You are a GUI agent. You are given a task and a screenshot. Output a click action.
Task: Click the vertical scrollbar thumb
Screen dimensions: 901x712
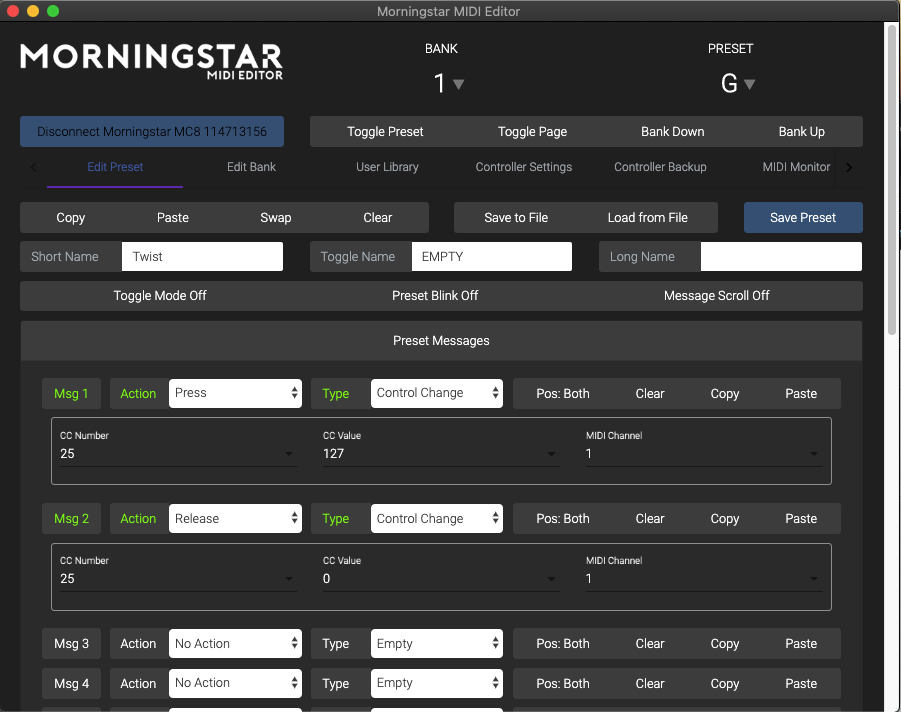point(892,179)
